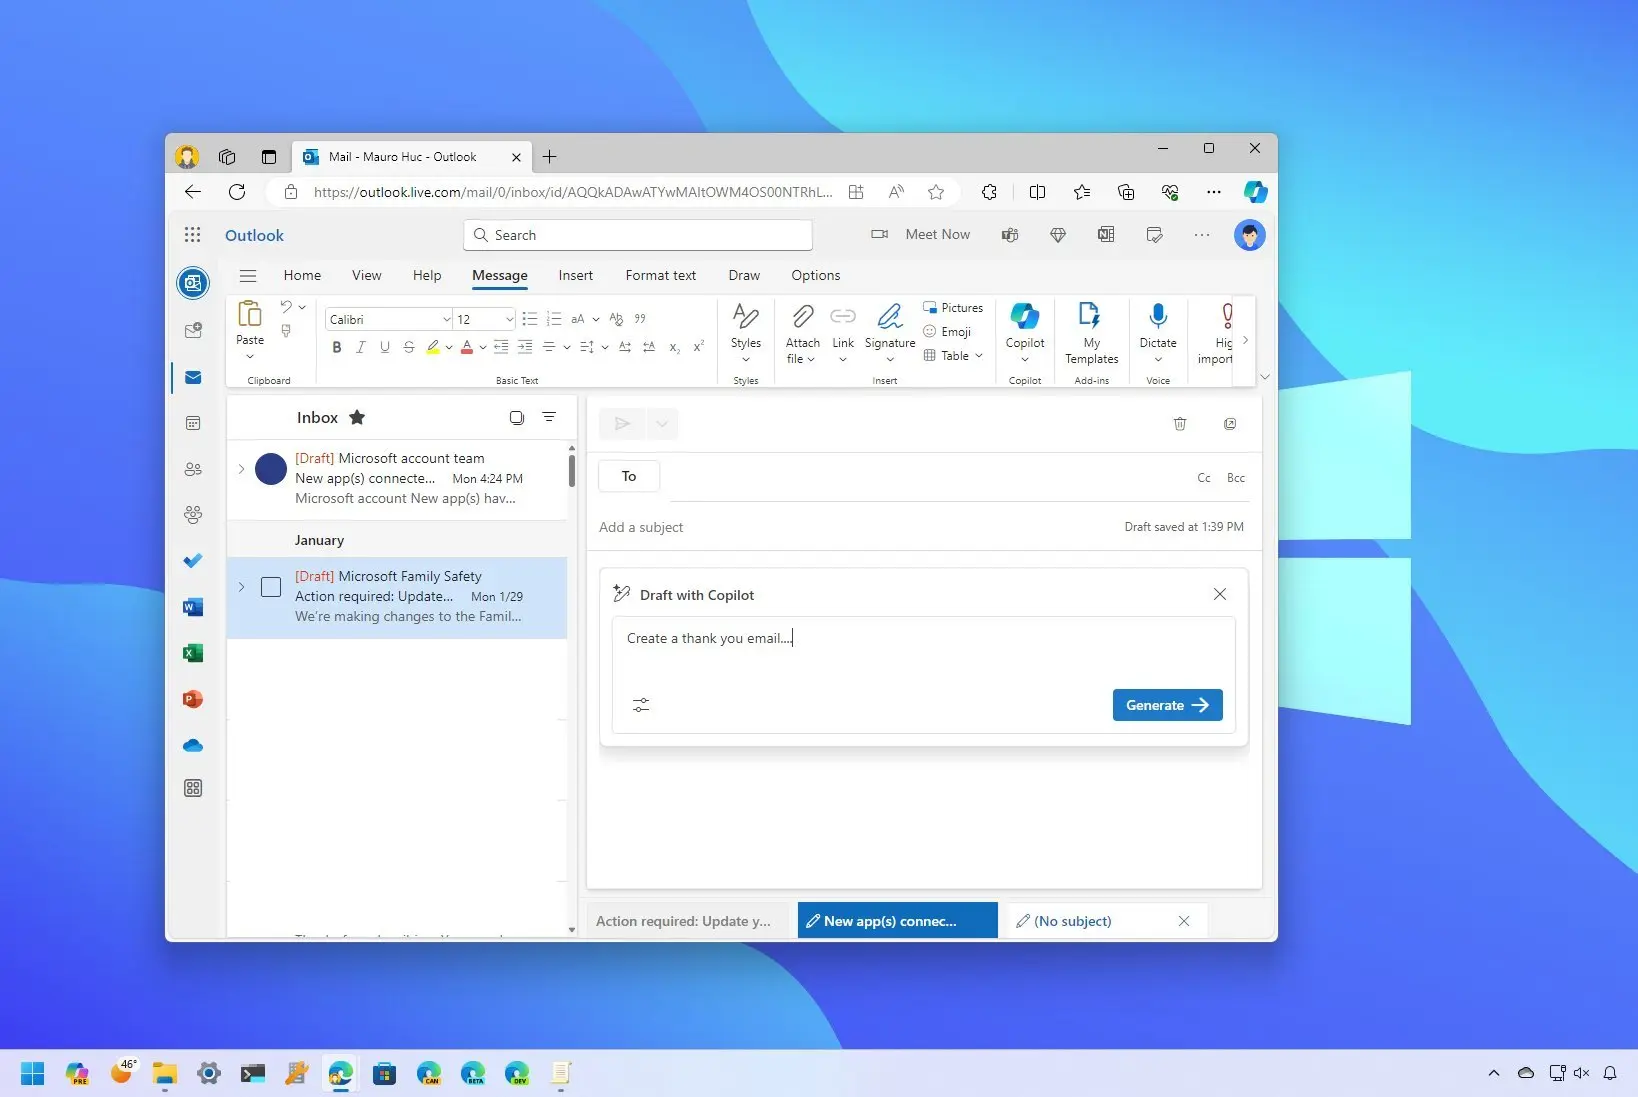Open the People view in the sidebar
Image resolution: width=1638 pixels, height=1097 pixels.
(x=193, y=469)
